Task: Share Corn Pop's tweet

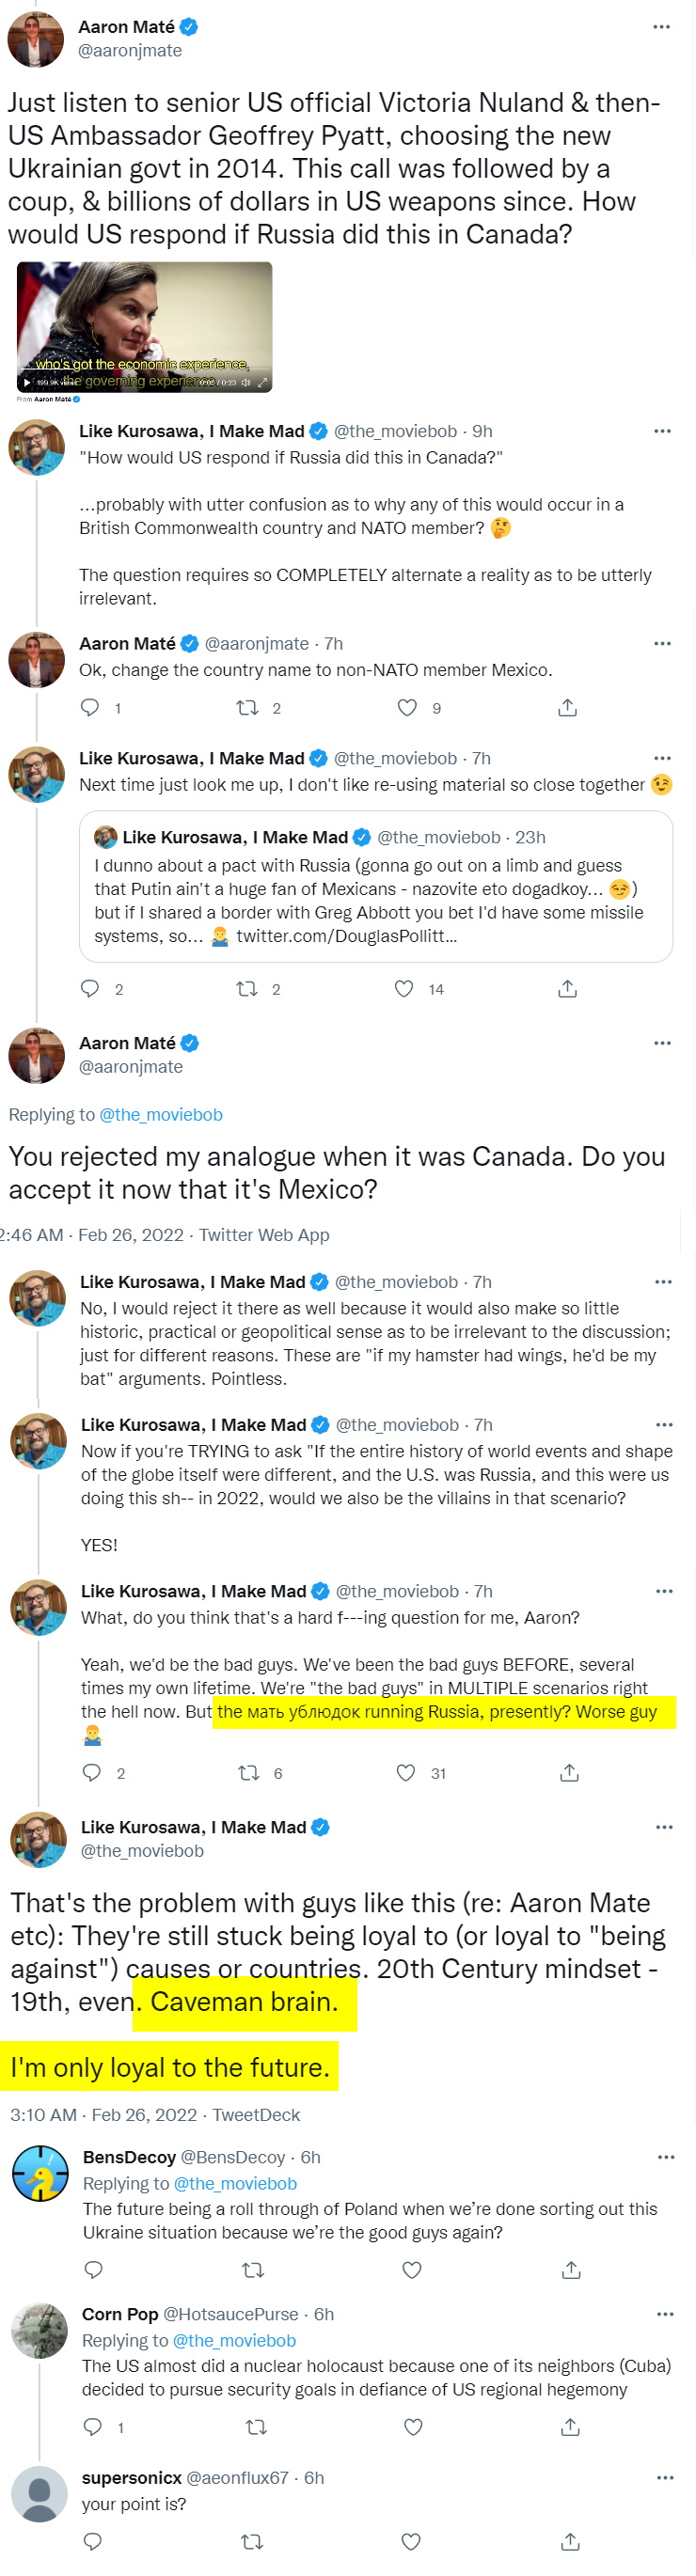Action: tap(571, 2427)
